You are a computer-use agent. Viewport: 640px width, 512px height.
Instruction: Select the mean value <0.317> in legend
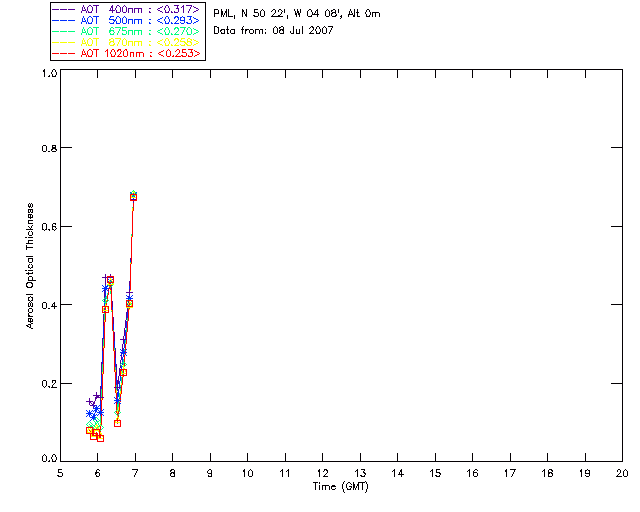pyautogui.click(x=178, y=9)
